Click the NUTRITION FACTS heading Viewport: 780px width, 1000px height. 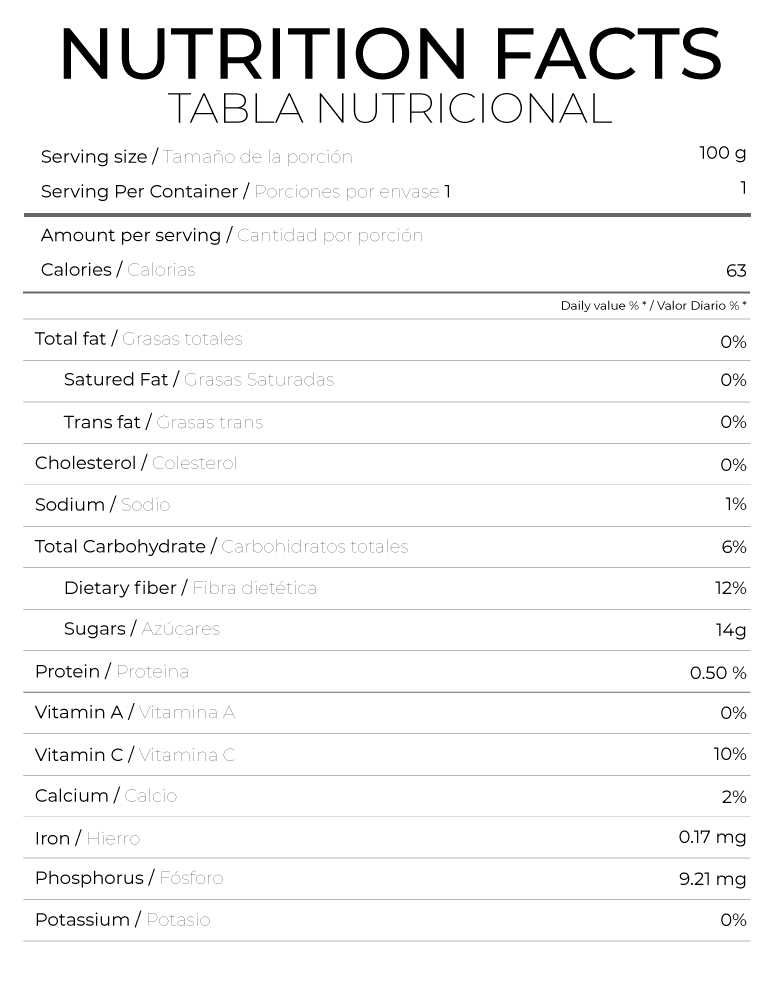[390, 54]
